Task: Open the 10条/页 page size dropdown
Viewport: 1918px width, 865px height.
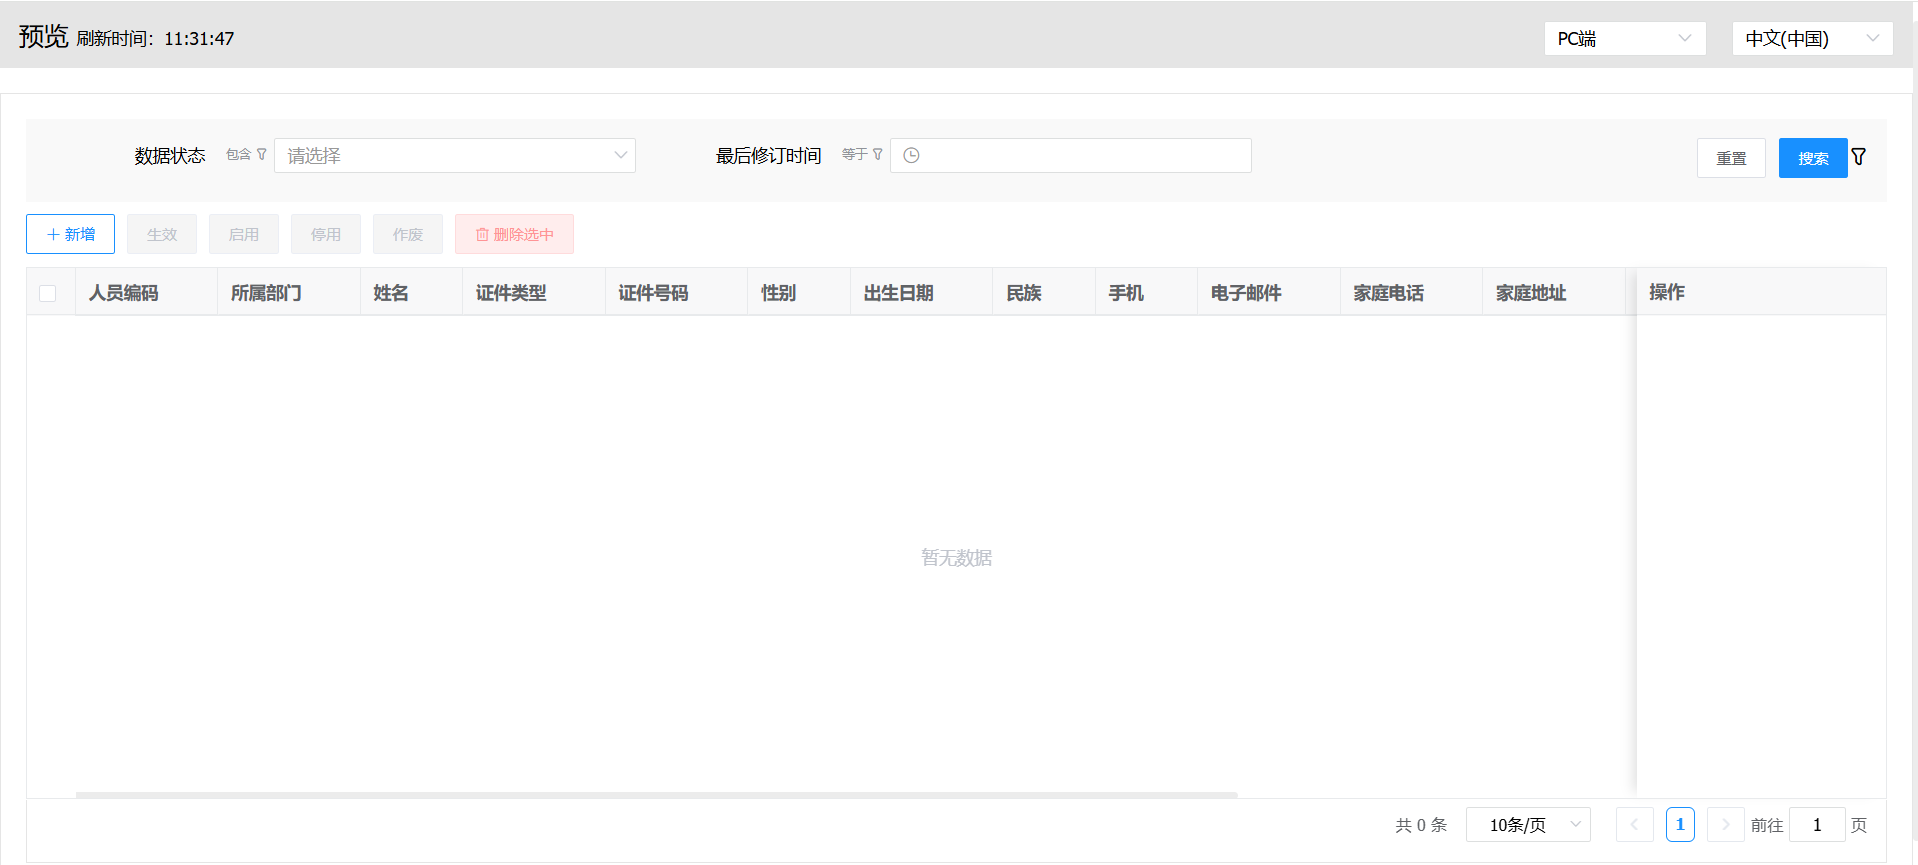Action: pyautogui.click(x=1528, y=825)
